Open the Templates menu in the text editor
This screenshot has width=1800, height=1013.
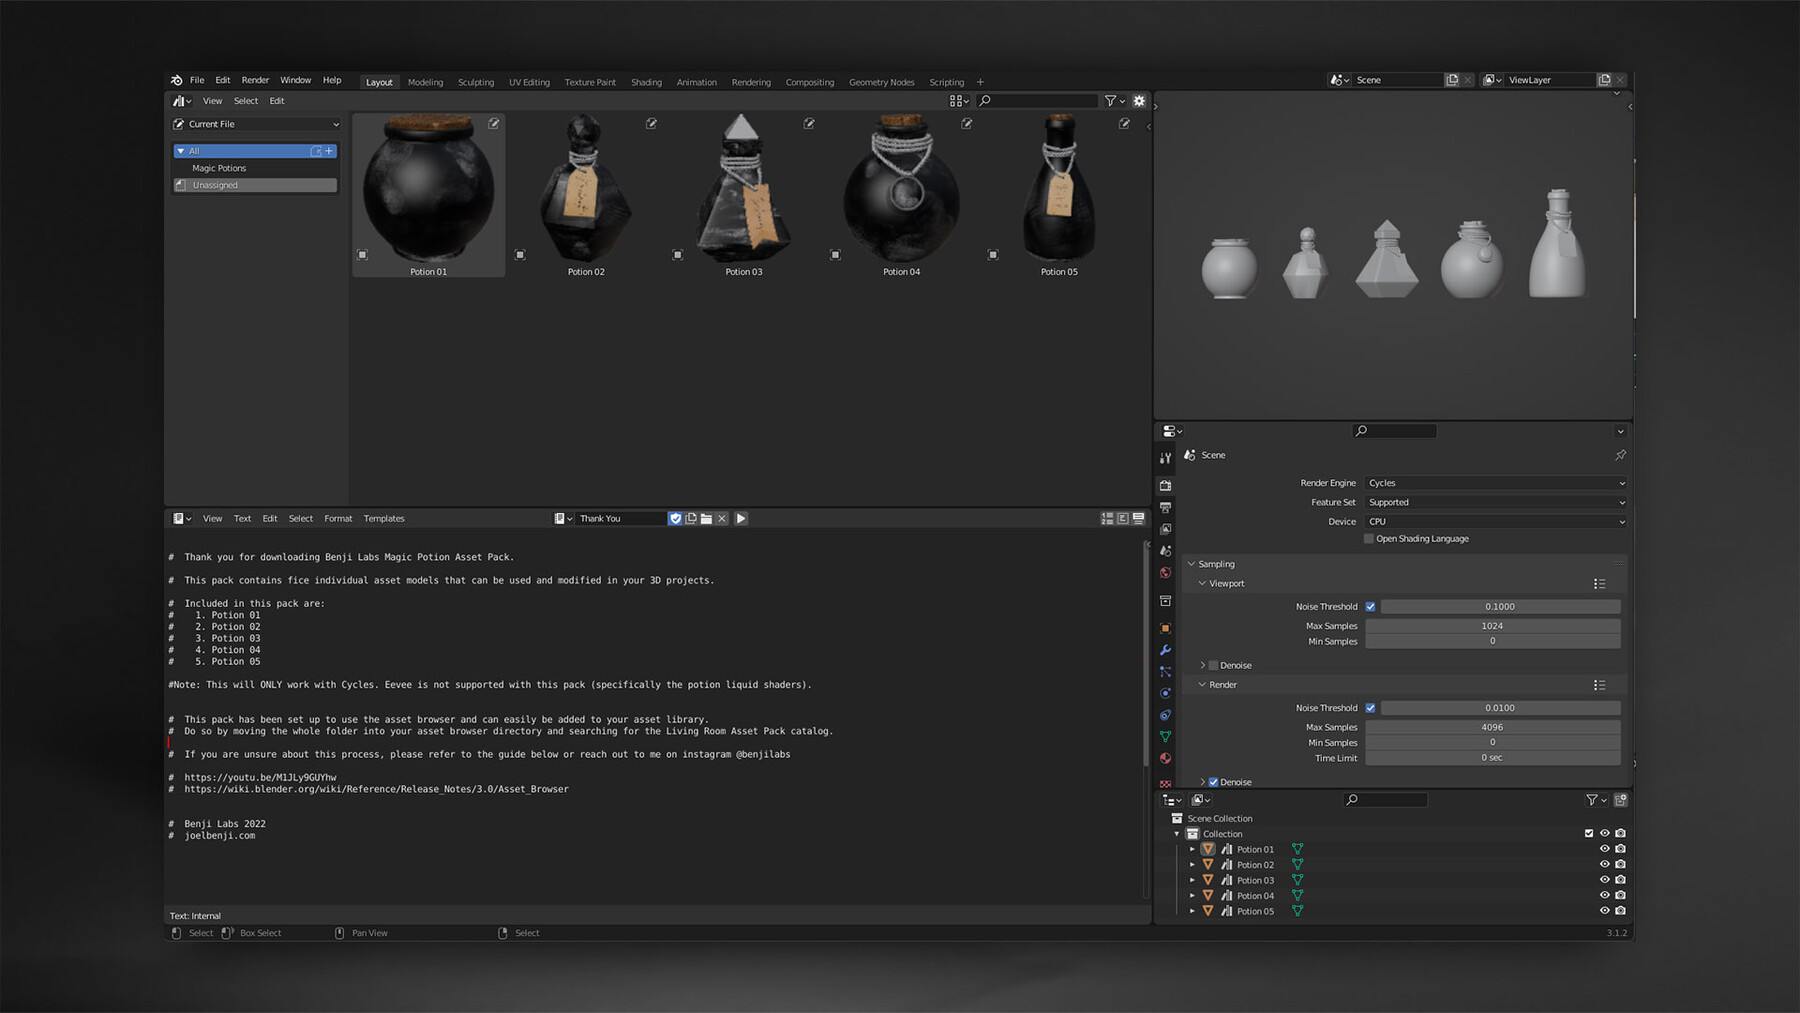click(384, 518)
